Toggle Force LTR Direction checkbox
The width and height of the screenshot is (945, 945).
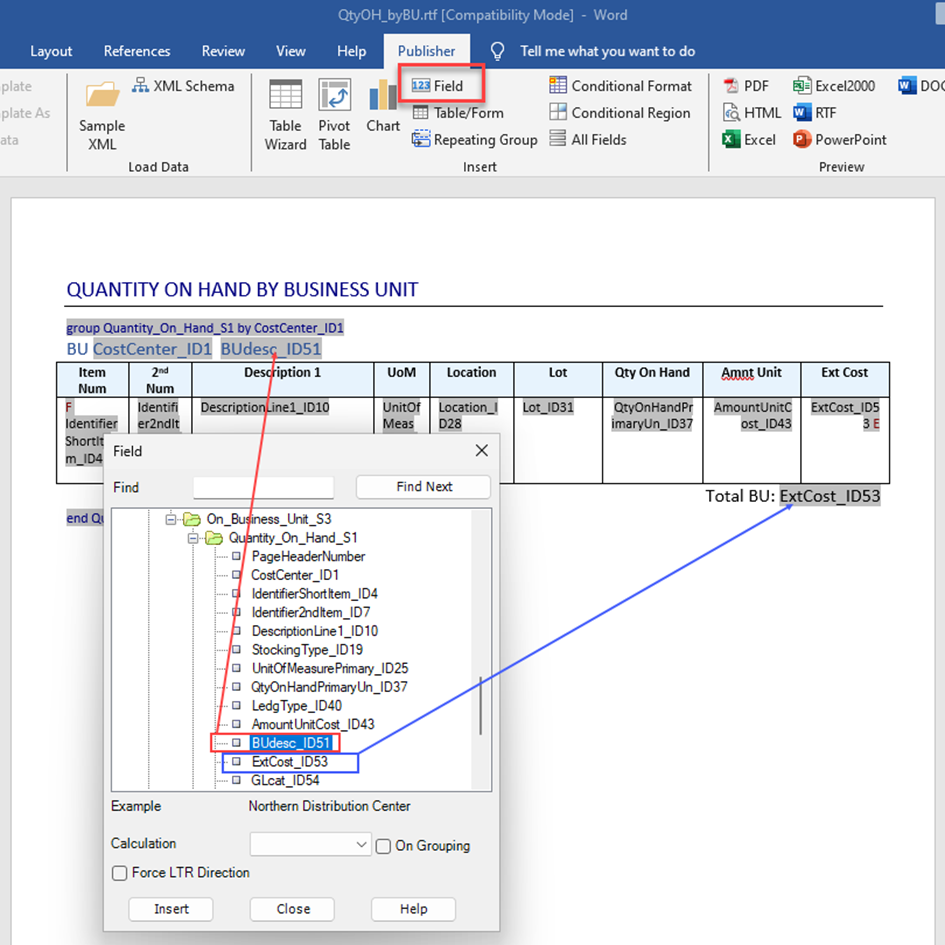[119, 873]
